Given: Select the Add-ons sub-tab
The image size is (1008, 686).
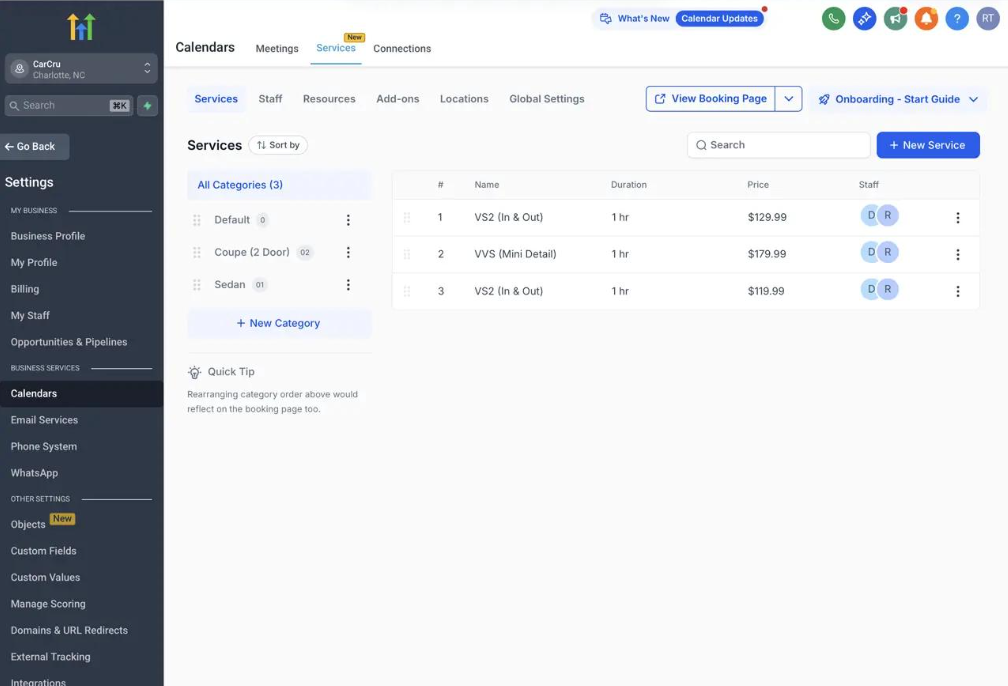Looking at the screenshot, I should 397,99.
